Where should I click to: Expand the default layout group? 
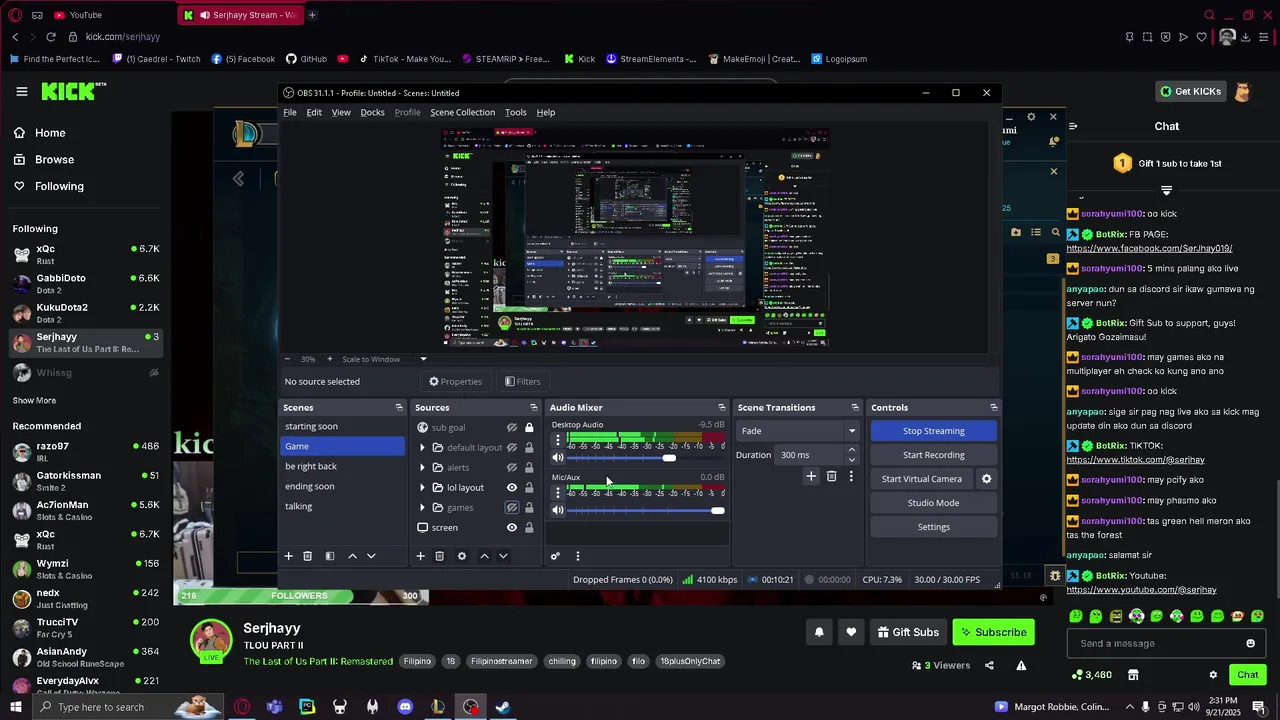click(x=422, y=448)
